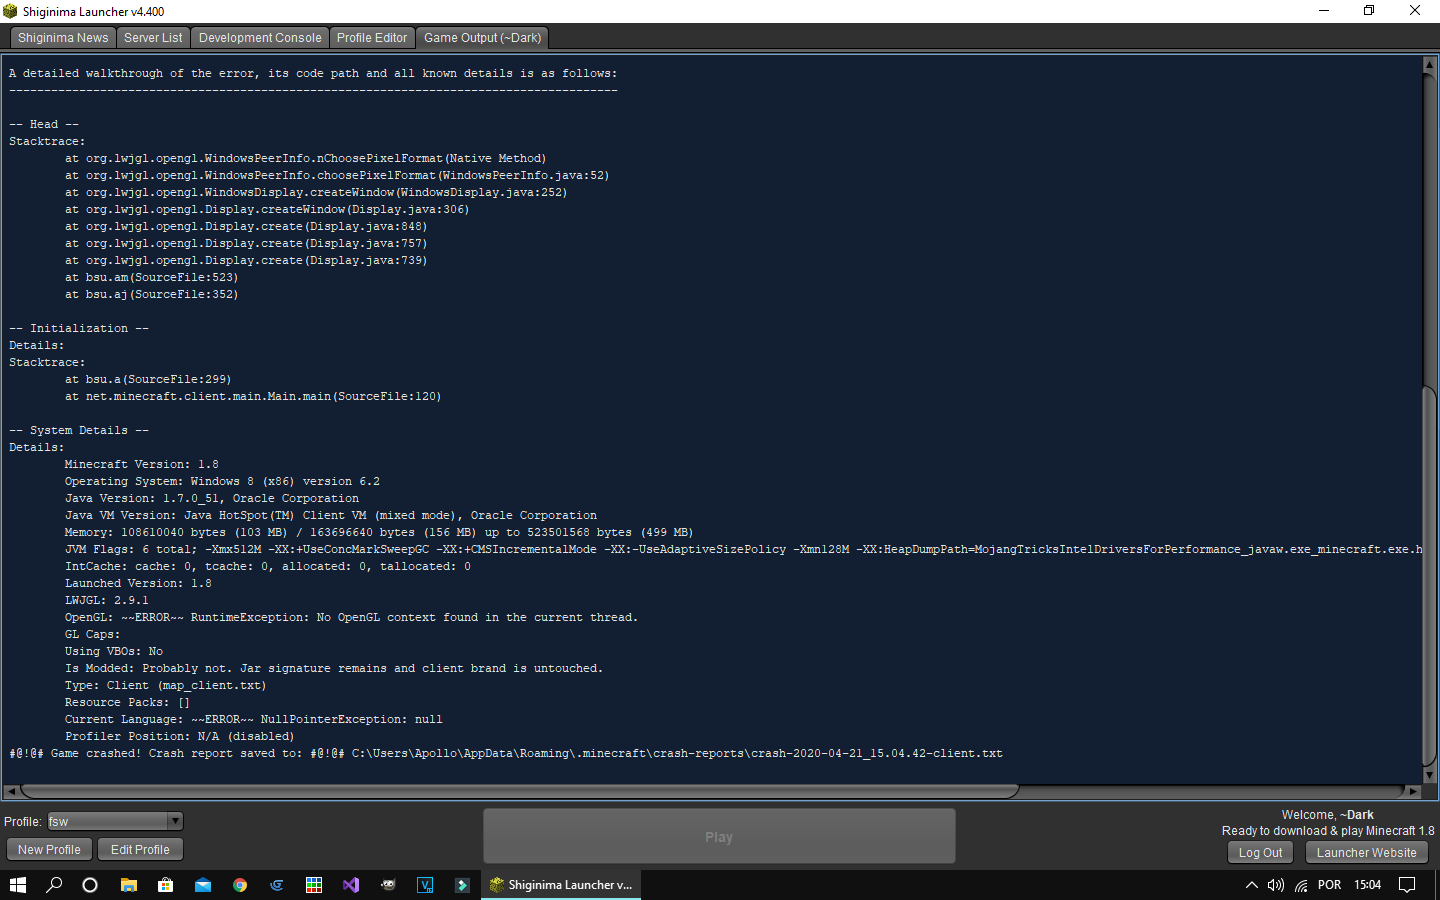Click the '-- Head --' heading
1440x900 pixels.
pos(44,124)
